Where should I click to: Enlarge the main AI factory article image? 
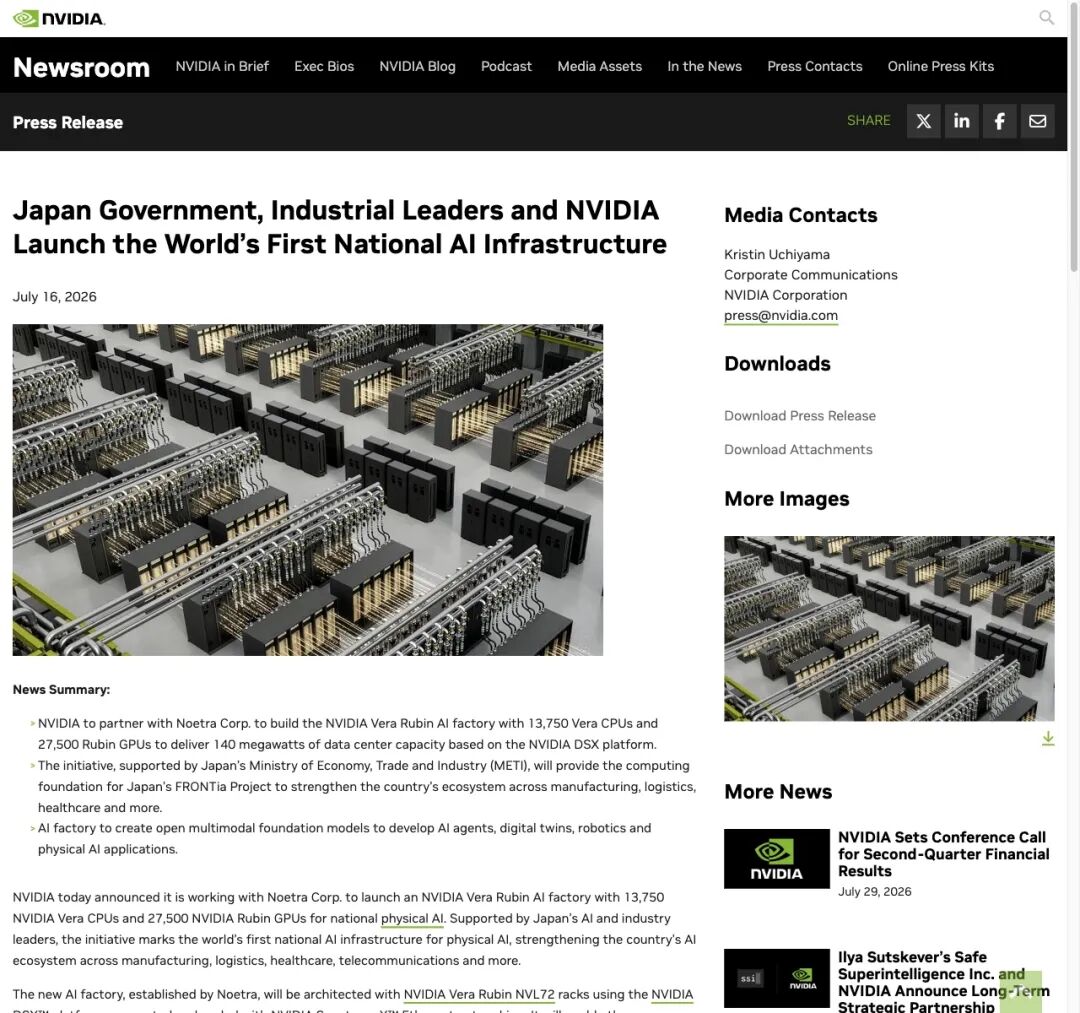(x=307, y=490)
